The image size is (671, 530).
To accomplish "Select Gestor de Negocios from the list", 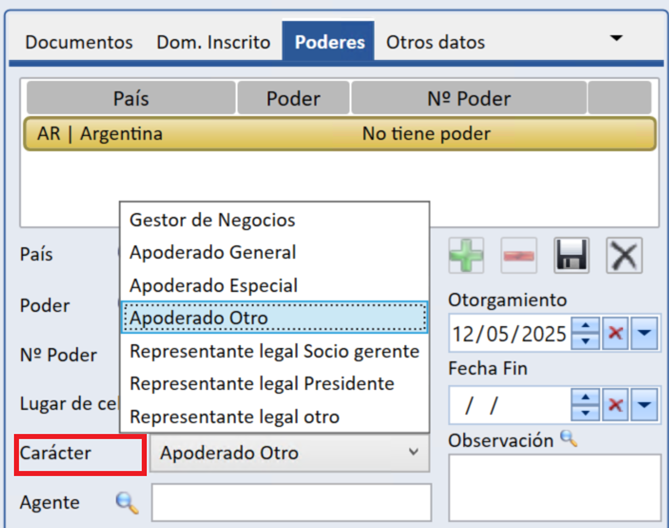I will 212,220.
